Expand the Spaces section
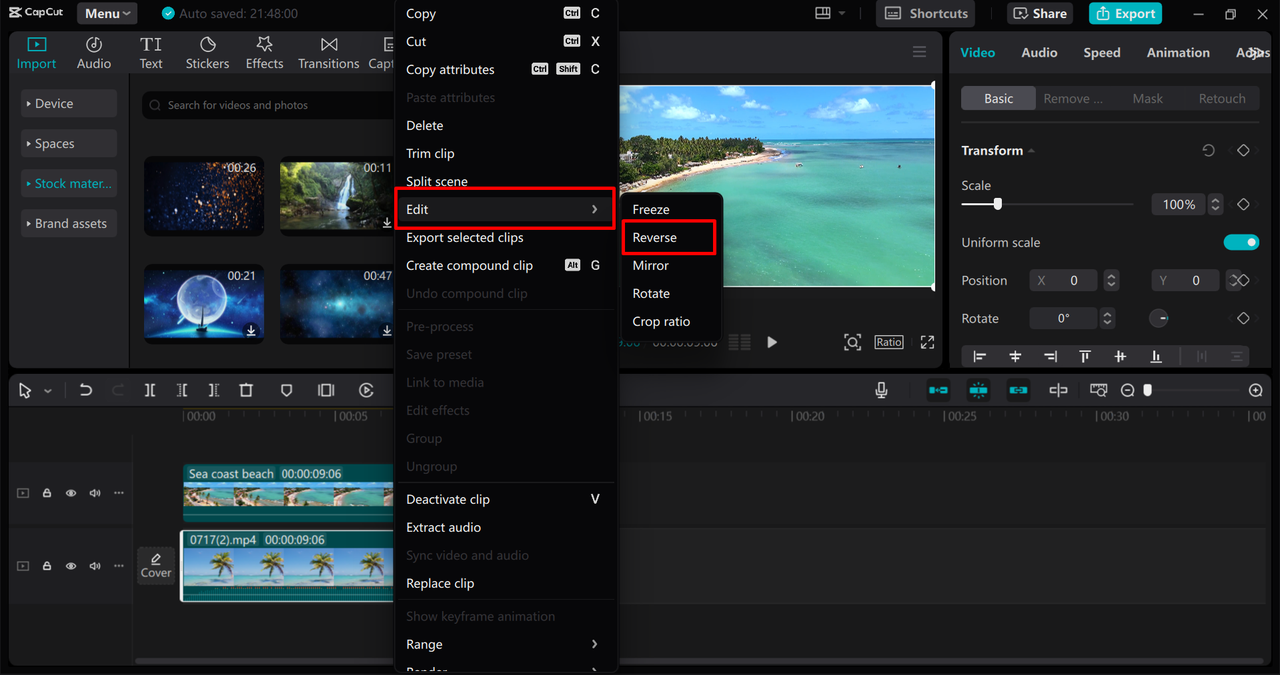Image resolution: width=1280 pixels, height=675 pixels. pyautogui.click(x=69, y=143)
